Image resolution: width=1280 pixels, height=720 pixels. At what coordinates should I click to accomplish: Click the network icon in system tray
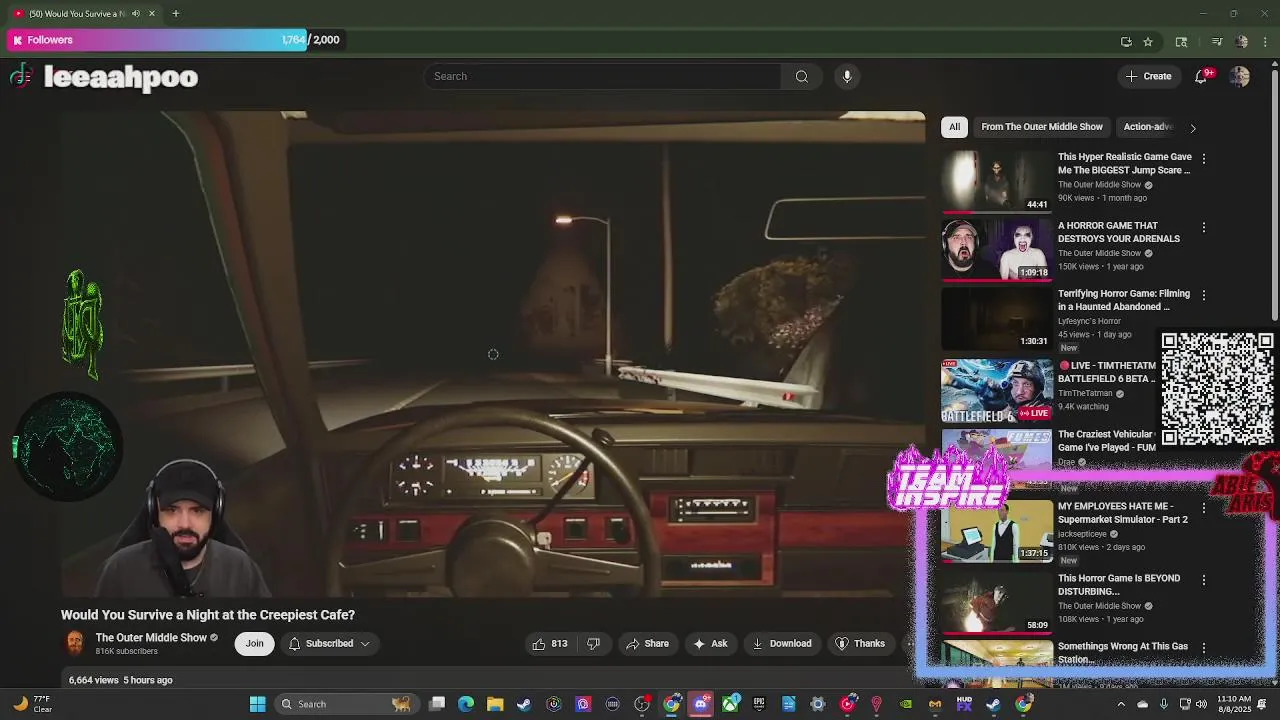[x=1185, y=704]
